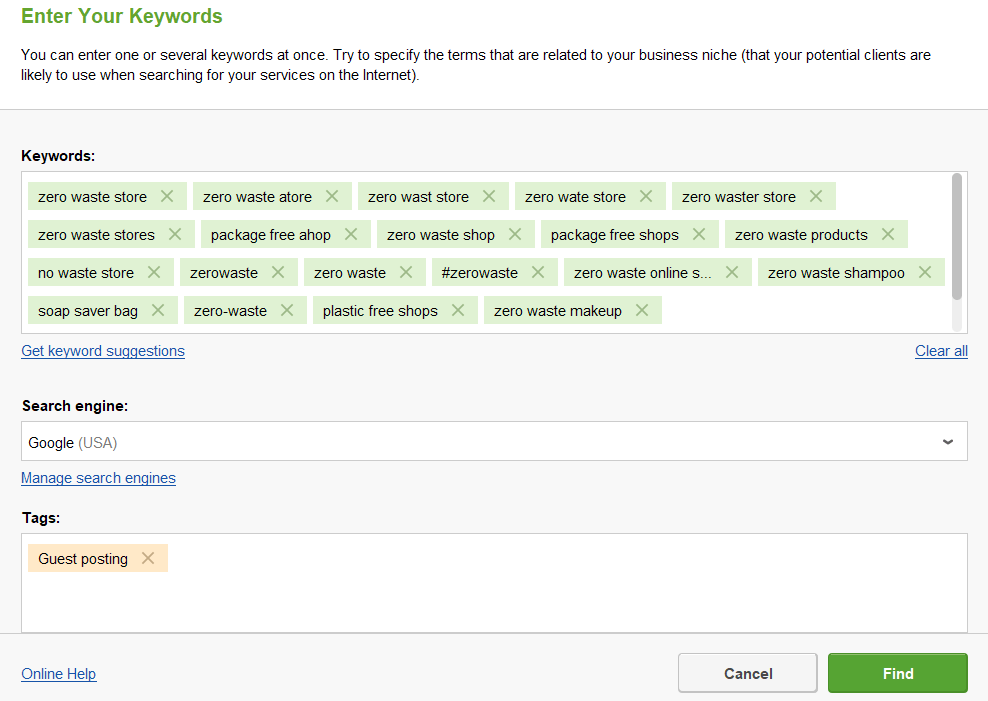Image resolution: width=988 pixels, height=701 pixels.
Task: Click the Cancel button
Action: pyautogui.click(x=747, y=673)
